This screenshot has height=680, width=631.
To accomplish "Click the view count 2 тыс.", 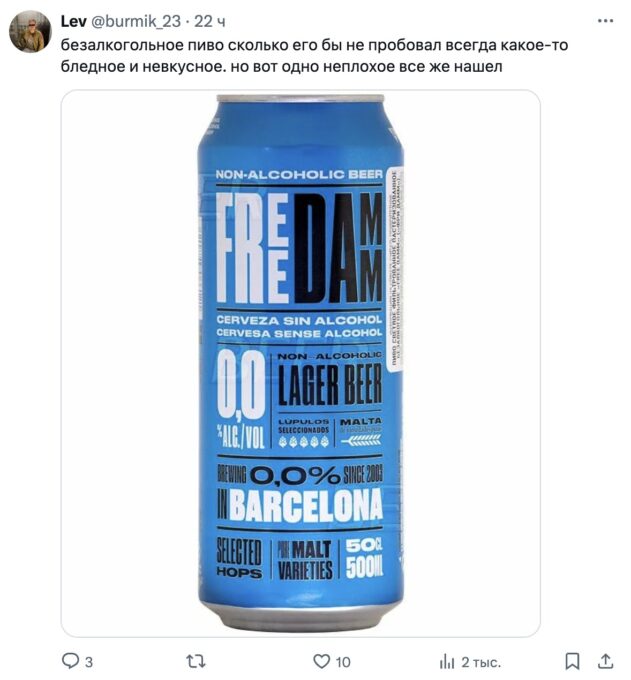I will (481, 662).
